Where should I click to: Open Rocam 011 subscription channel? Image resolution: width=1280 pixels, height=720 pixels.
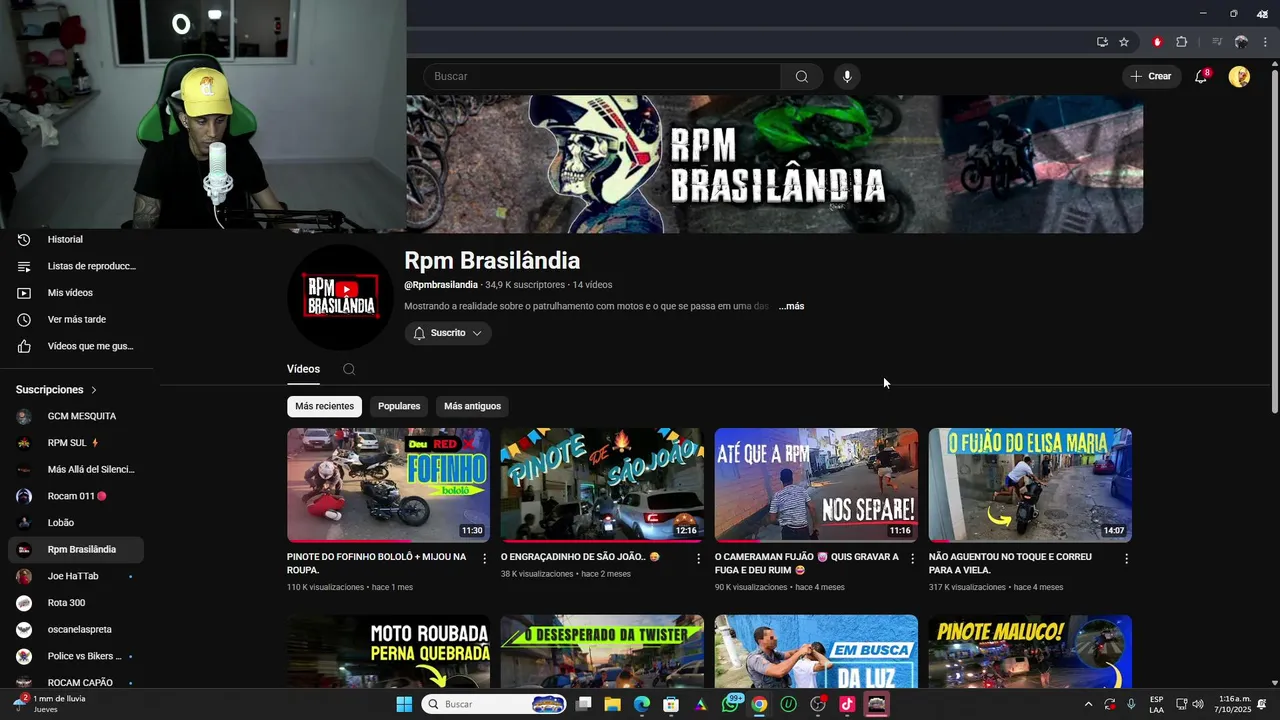pos(76,496)
